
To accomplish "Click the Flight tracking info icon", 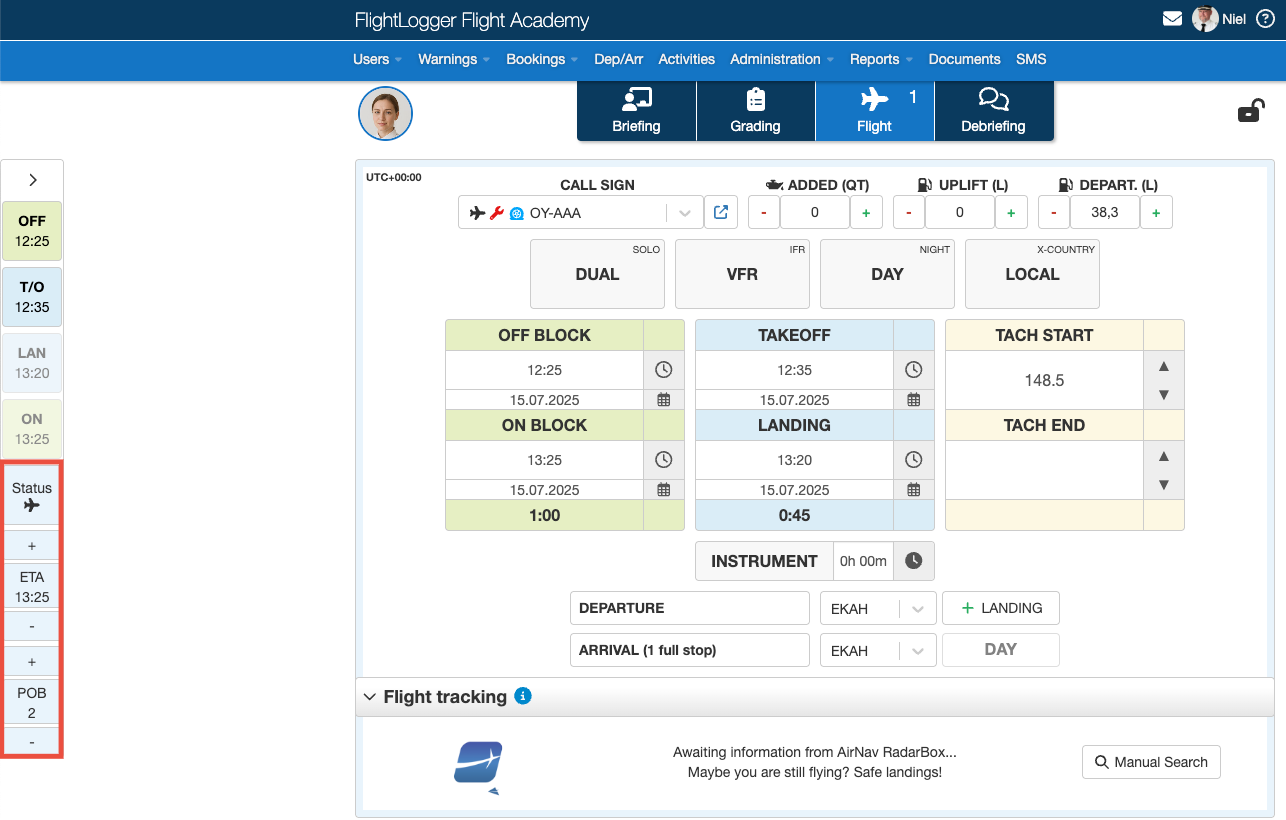I will click(x=522, y=696).
